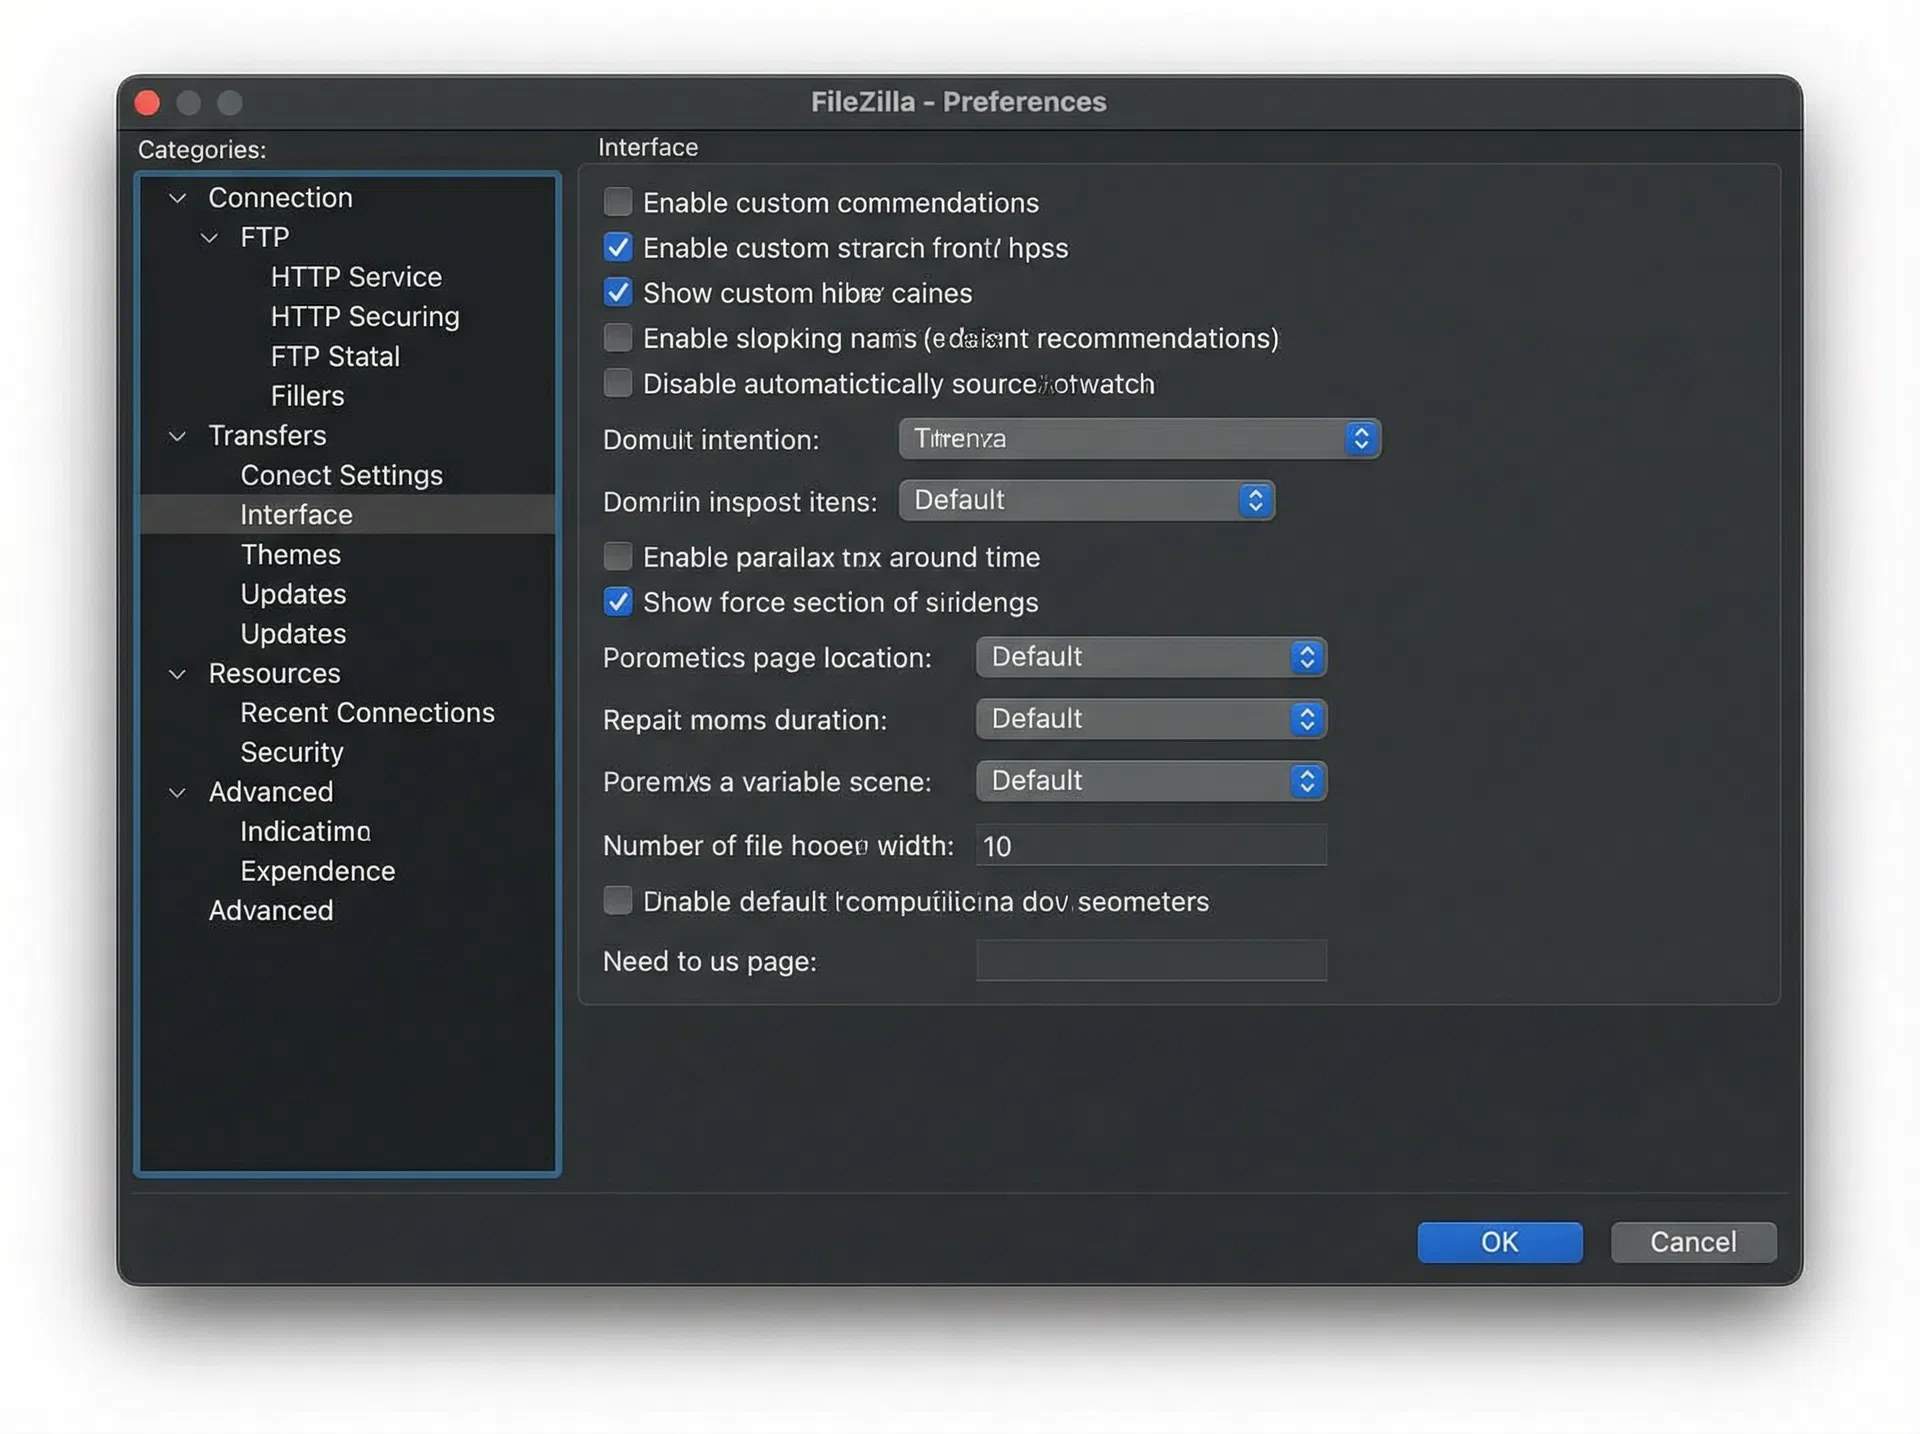Collapse the Transfers tree node
This screenshot has width=1920, height=1434.
tap(178, 436)
